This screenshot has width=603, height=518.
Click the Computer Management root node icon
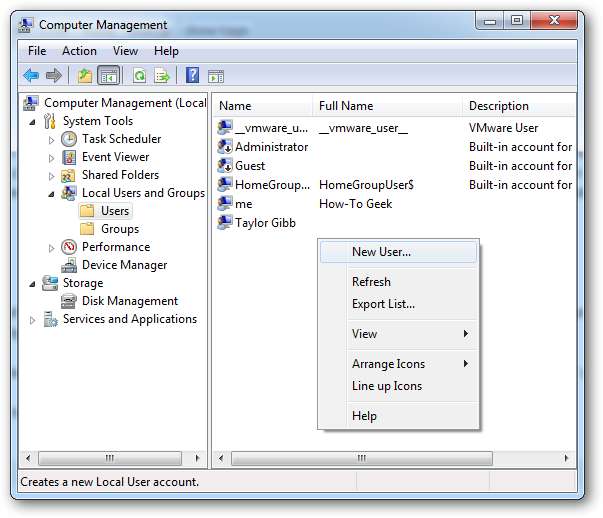tap(31, 103)
